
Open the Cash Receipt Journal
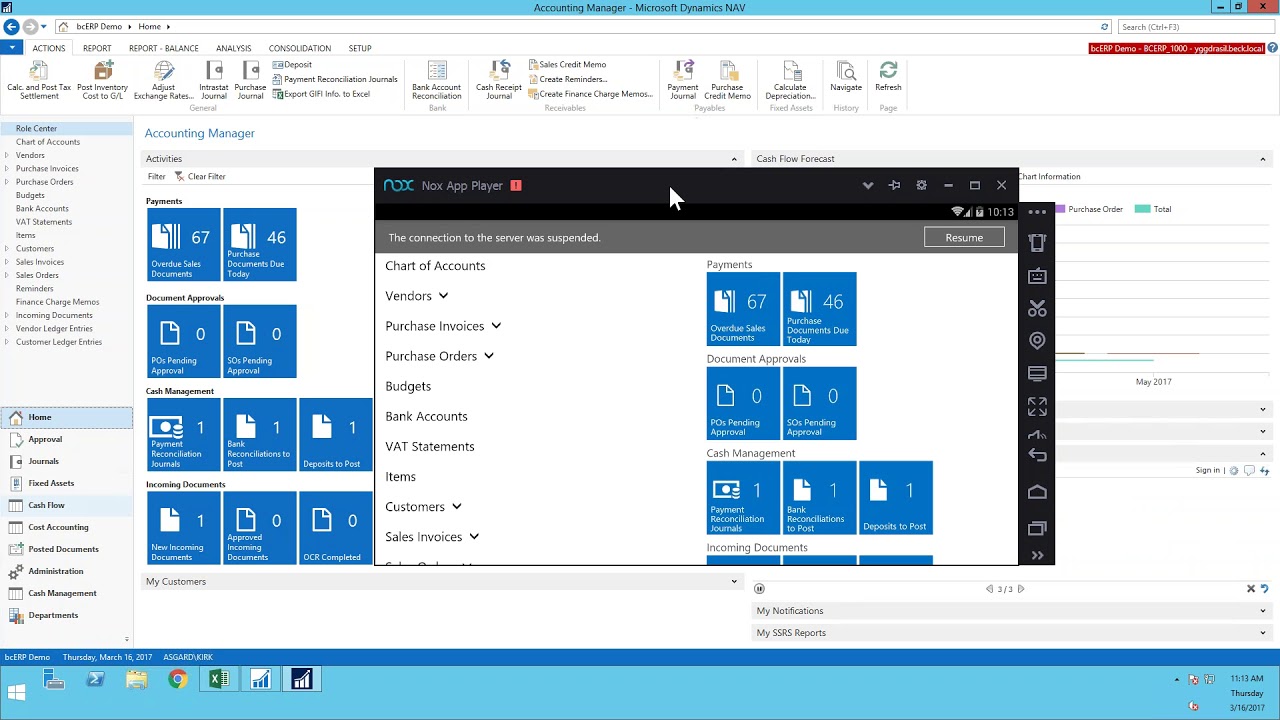click(x=499, y=80)
